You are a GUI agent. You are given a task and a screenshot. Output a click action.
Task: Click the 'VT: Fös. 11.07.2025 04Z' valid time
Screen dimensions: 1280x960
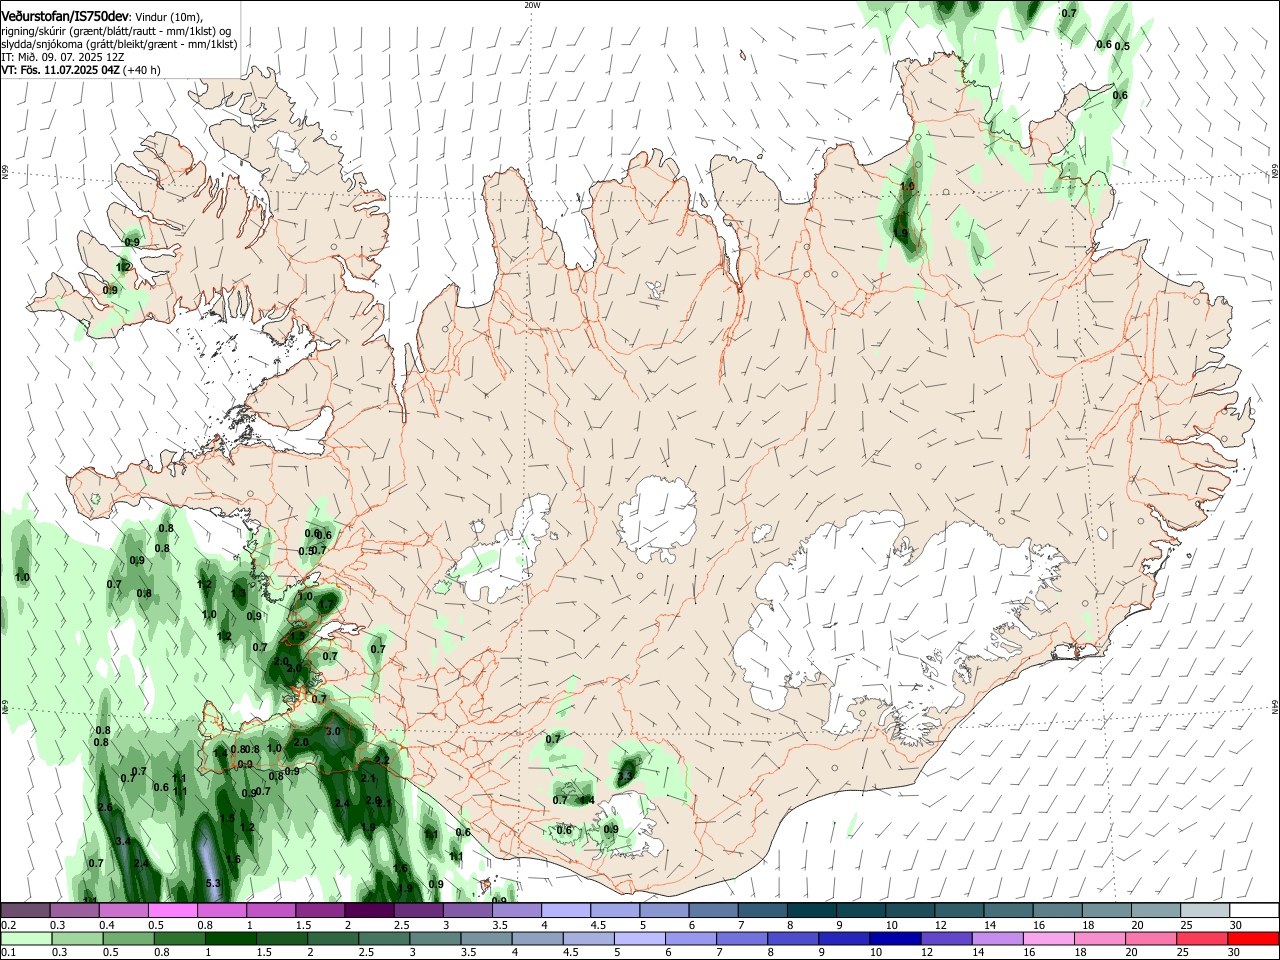[60, 70]
